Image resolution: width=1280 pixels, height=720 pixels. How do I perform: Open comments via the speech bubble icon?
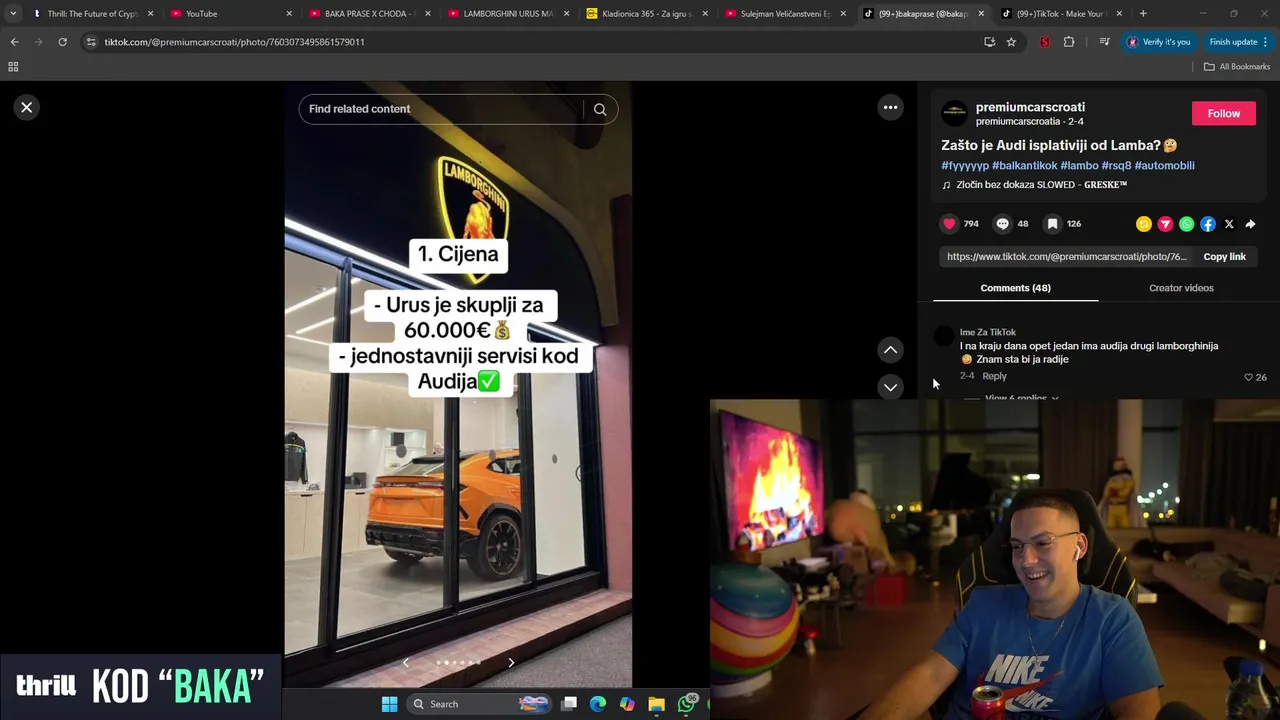click(1002, 224)
